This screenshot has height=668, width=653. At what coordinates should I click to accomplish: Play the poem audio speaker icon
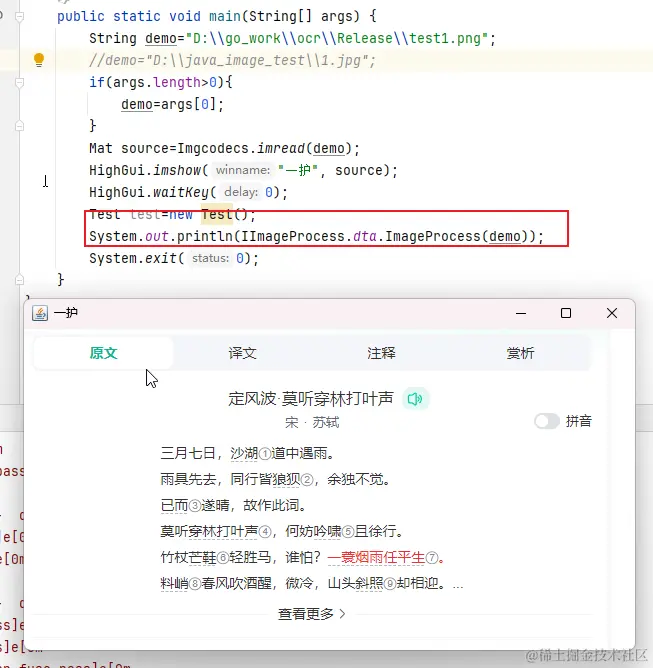(415, 399)
